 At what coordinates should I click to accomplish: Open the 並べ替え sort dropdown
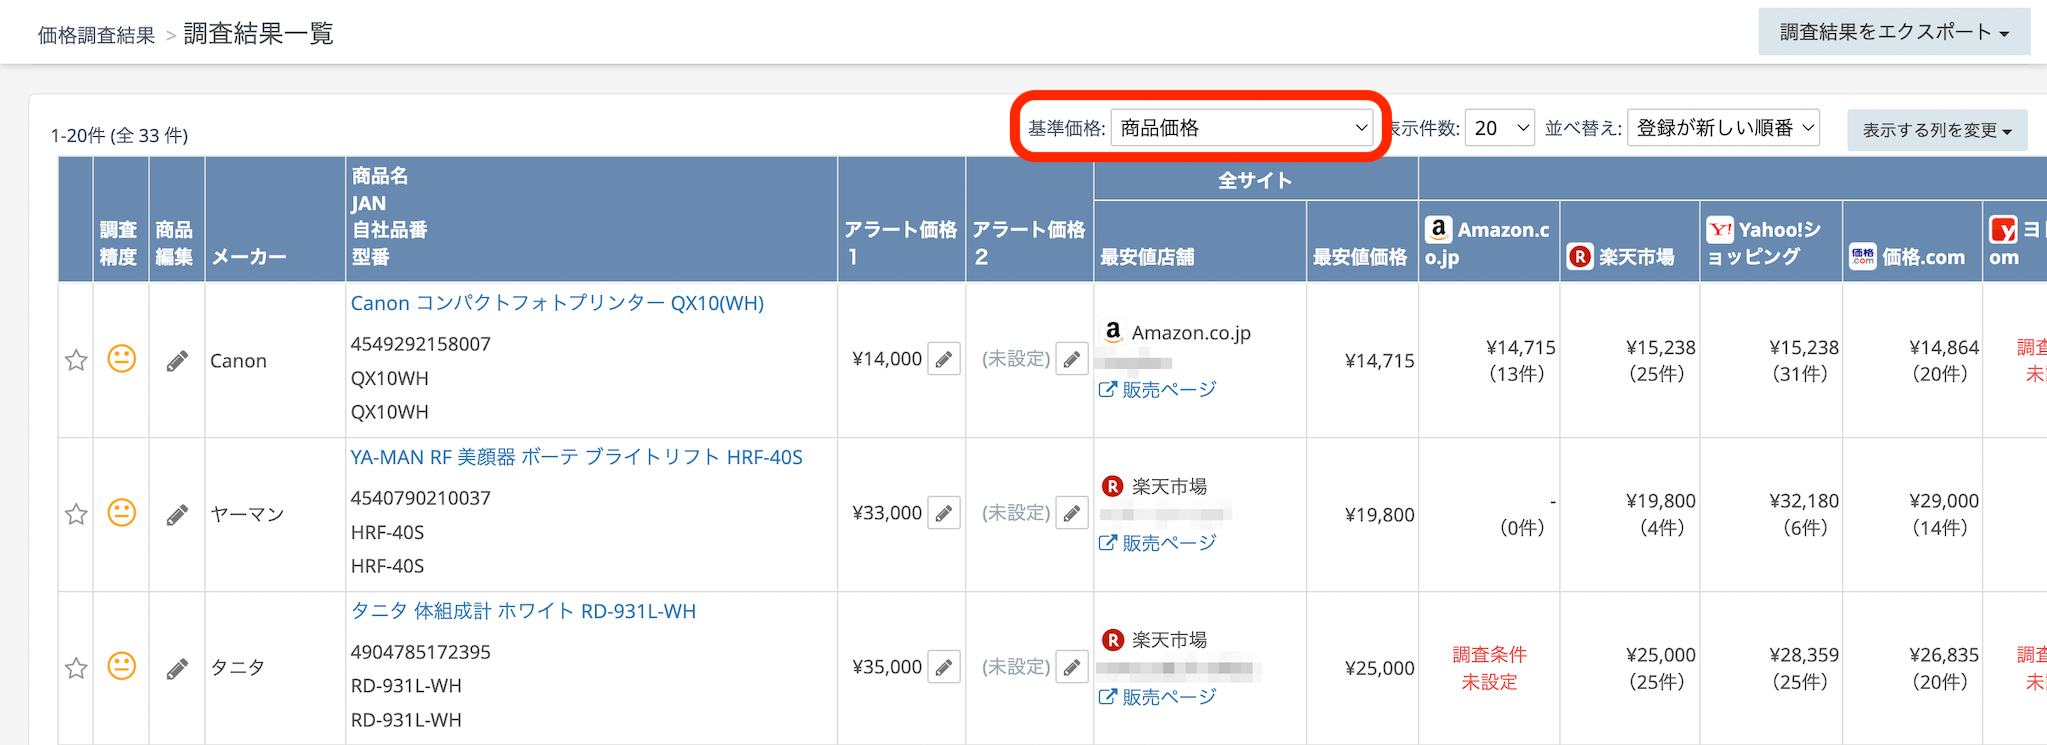1723,128
